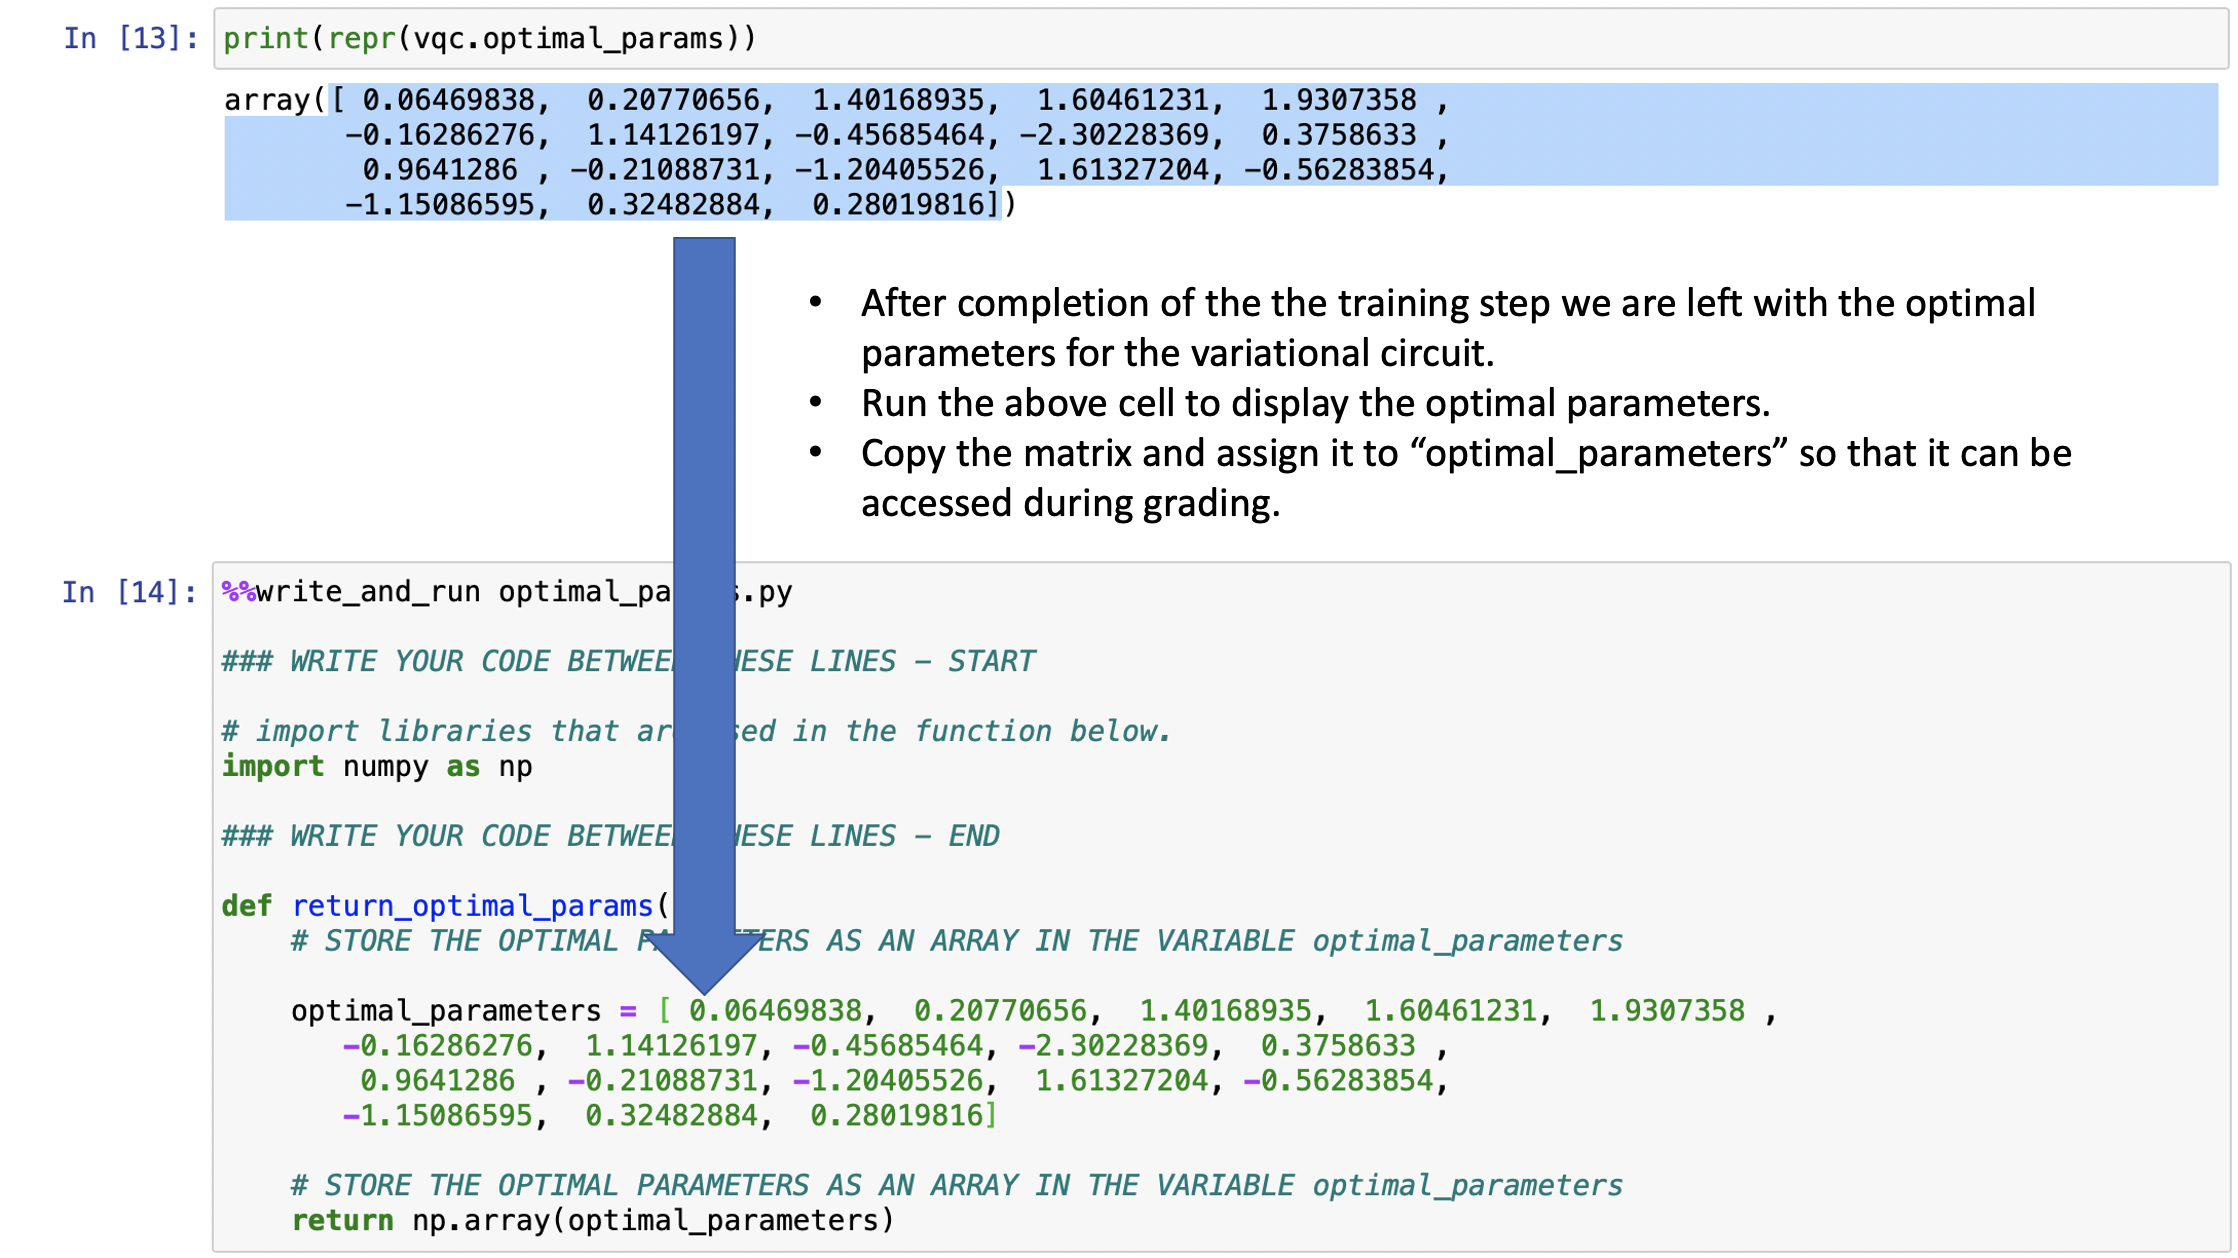Click value -2.30228369 in output array

click(1113, 135)
